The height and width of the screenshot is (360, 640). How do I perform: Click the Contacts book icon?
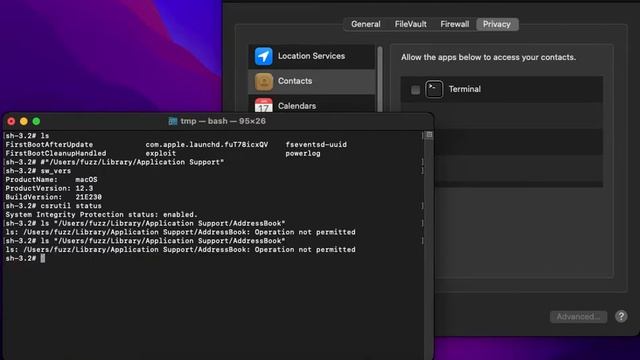point(264,81)
